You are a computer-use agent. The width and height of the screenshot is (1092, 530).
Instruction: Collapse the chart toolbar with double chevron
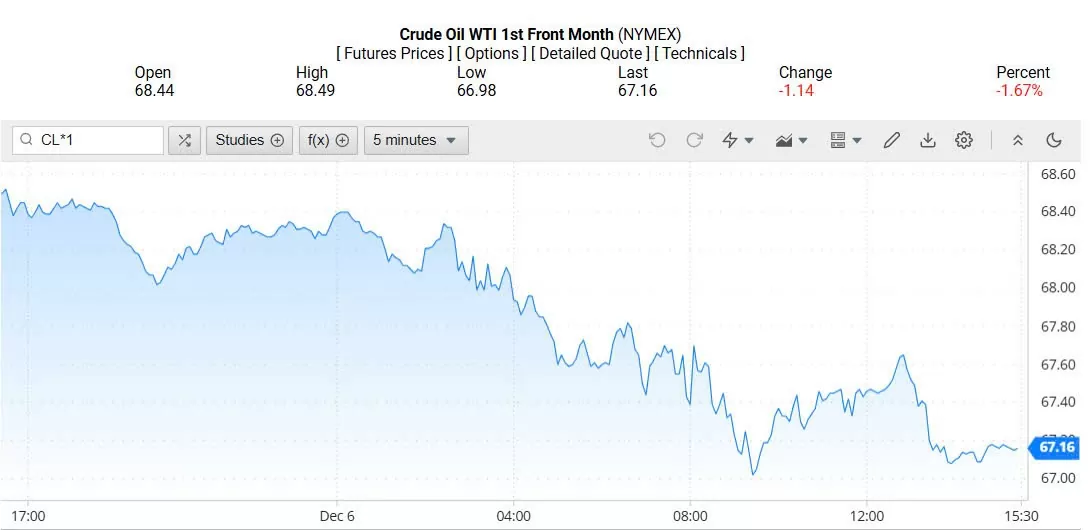click(1018, 140)
